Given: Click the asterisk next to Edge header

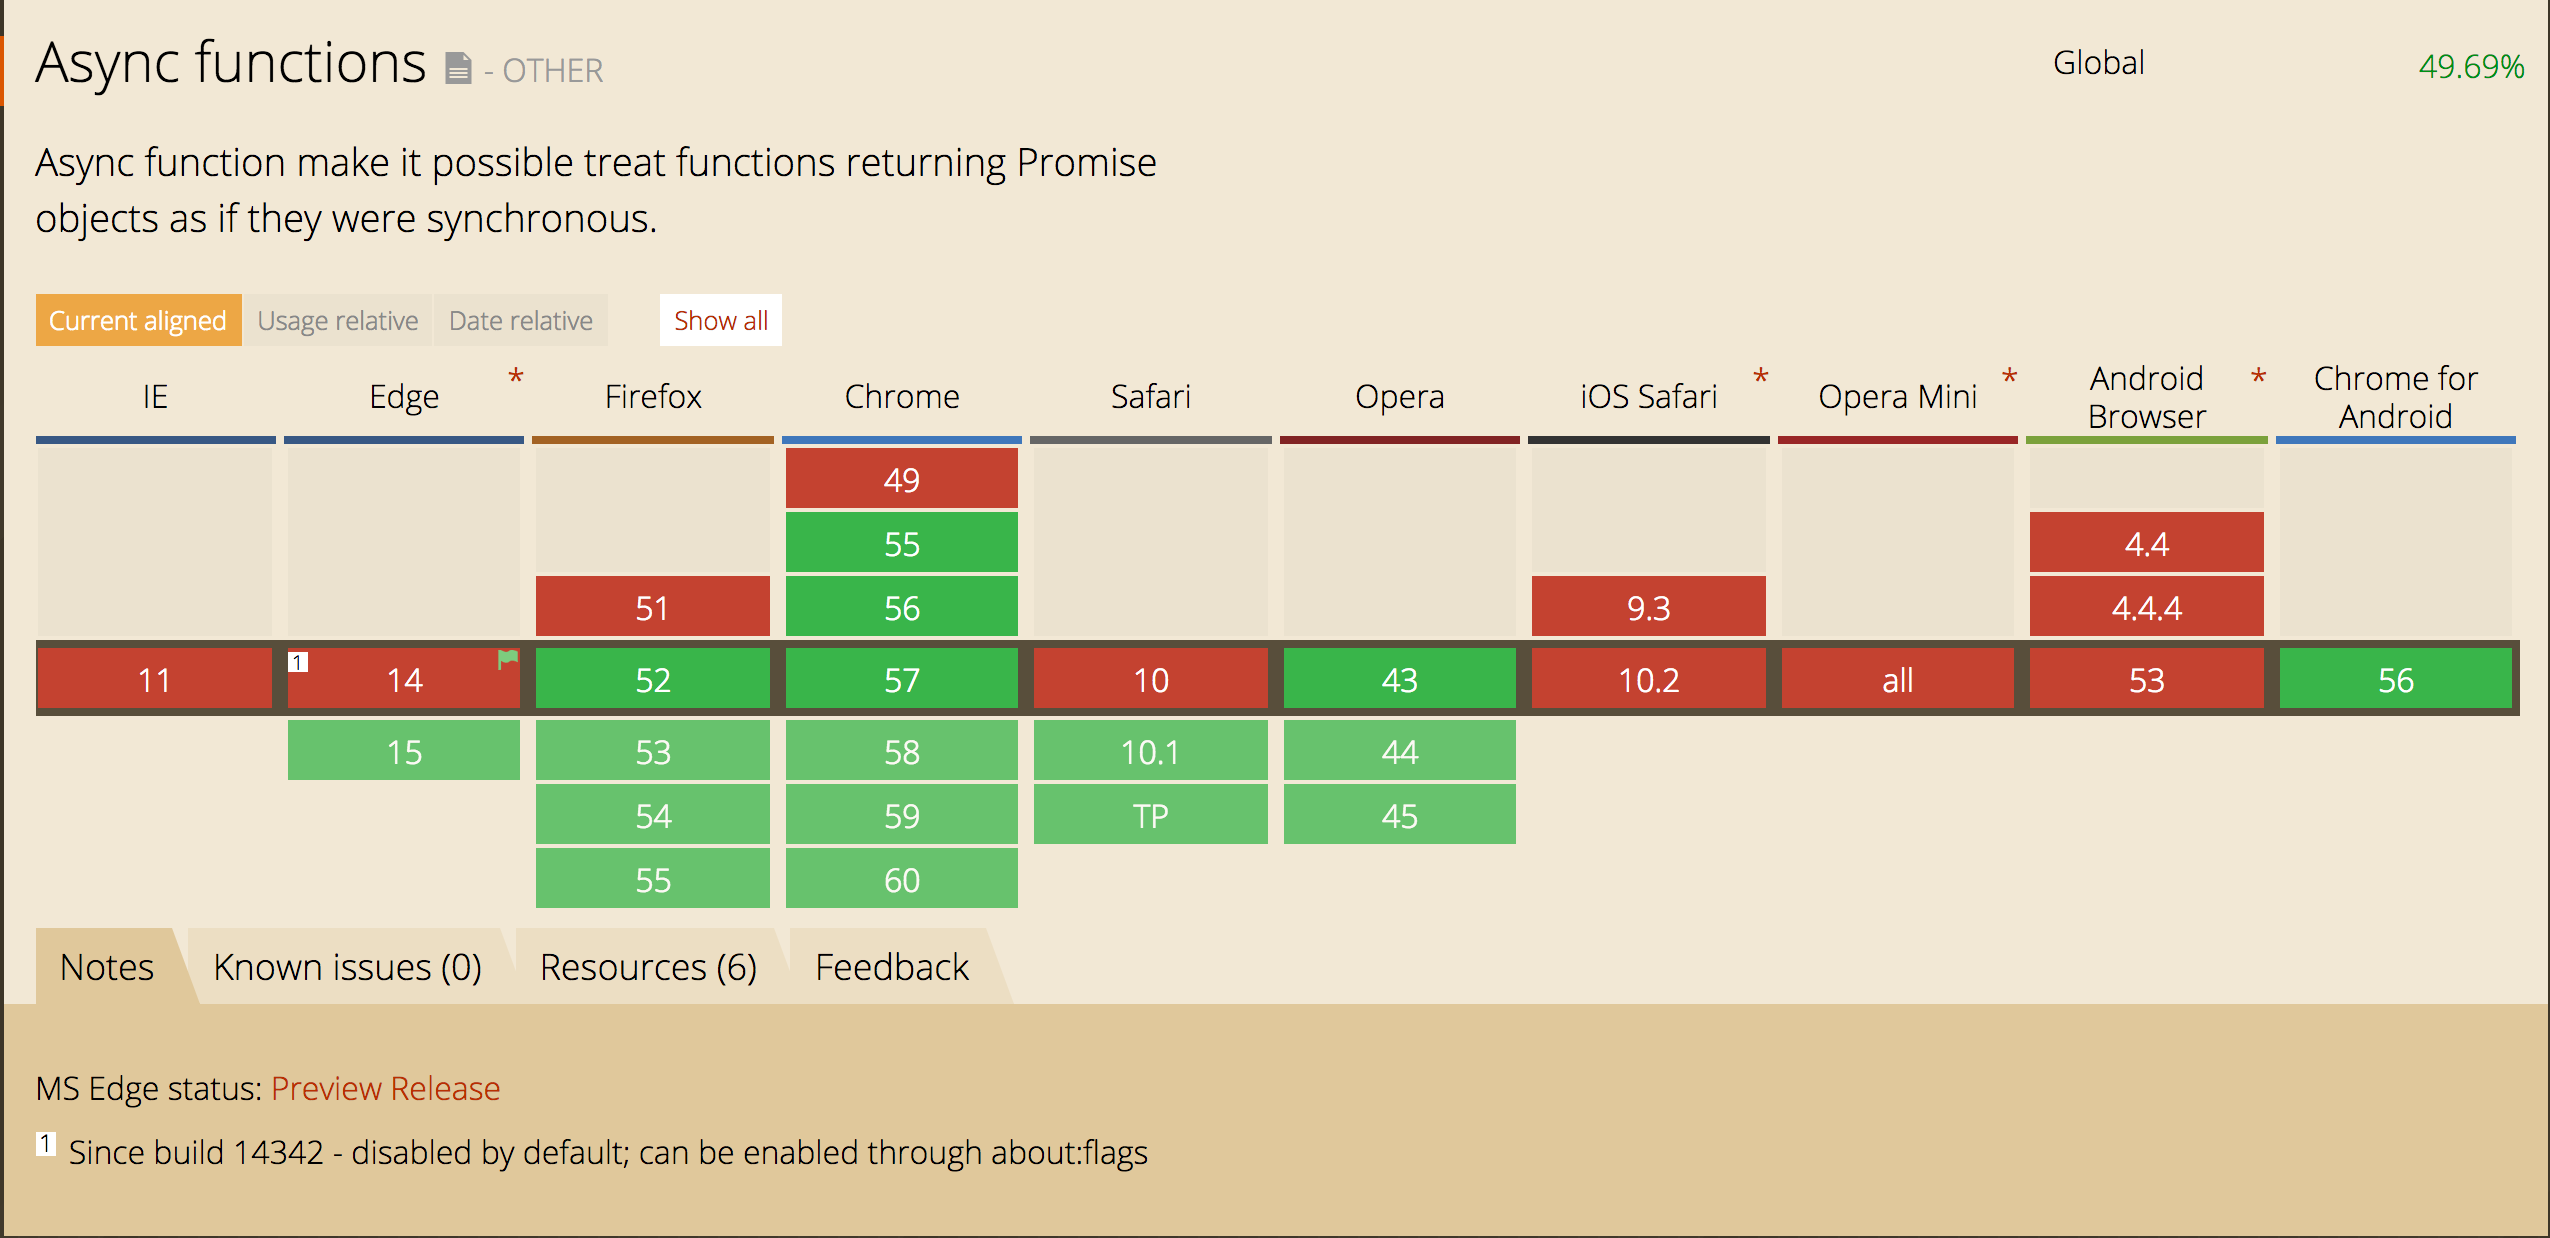Looking at the screenshot, I should pyautogui.click(x=516, y=378).
